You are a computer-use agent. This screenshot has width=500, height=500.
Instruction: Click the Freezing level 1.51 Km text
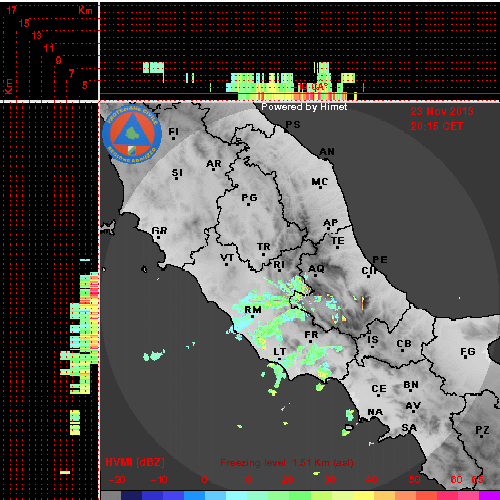tap(287, 463)
